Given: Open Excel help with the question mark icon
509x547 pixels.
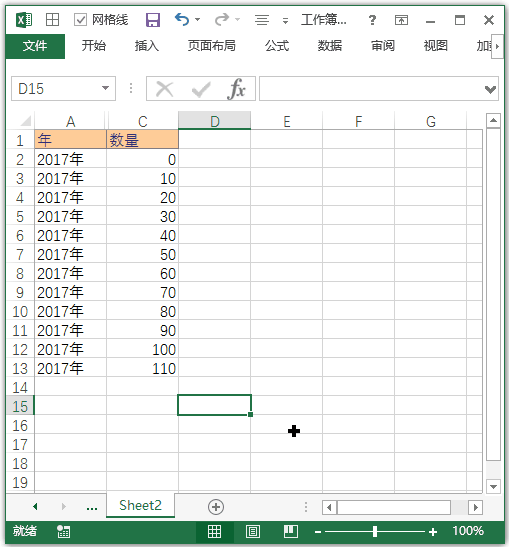Looking at the screenshot, I should click(372, 20).
